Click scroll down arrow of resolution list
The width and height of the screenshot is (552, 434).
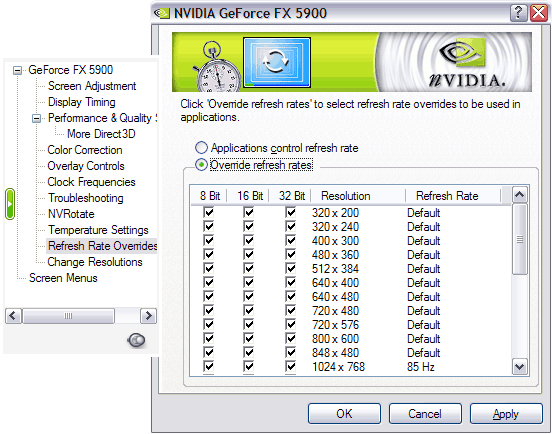coord(520,367)
